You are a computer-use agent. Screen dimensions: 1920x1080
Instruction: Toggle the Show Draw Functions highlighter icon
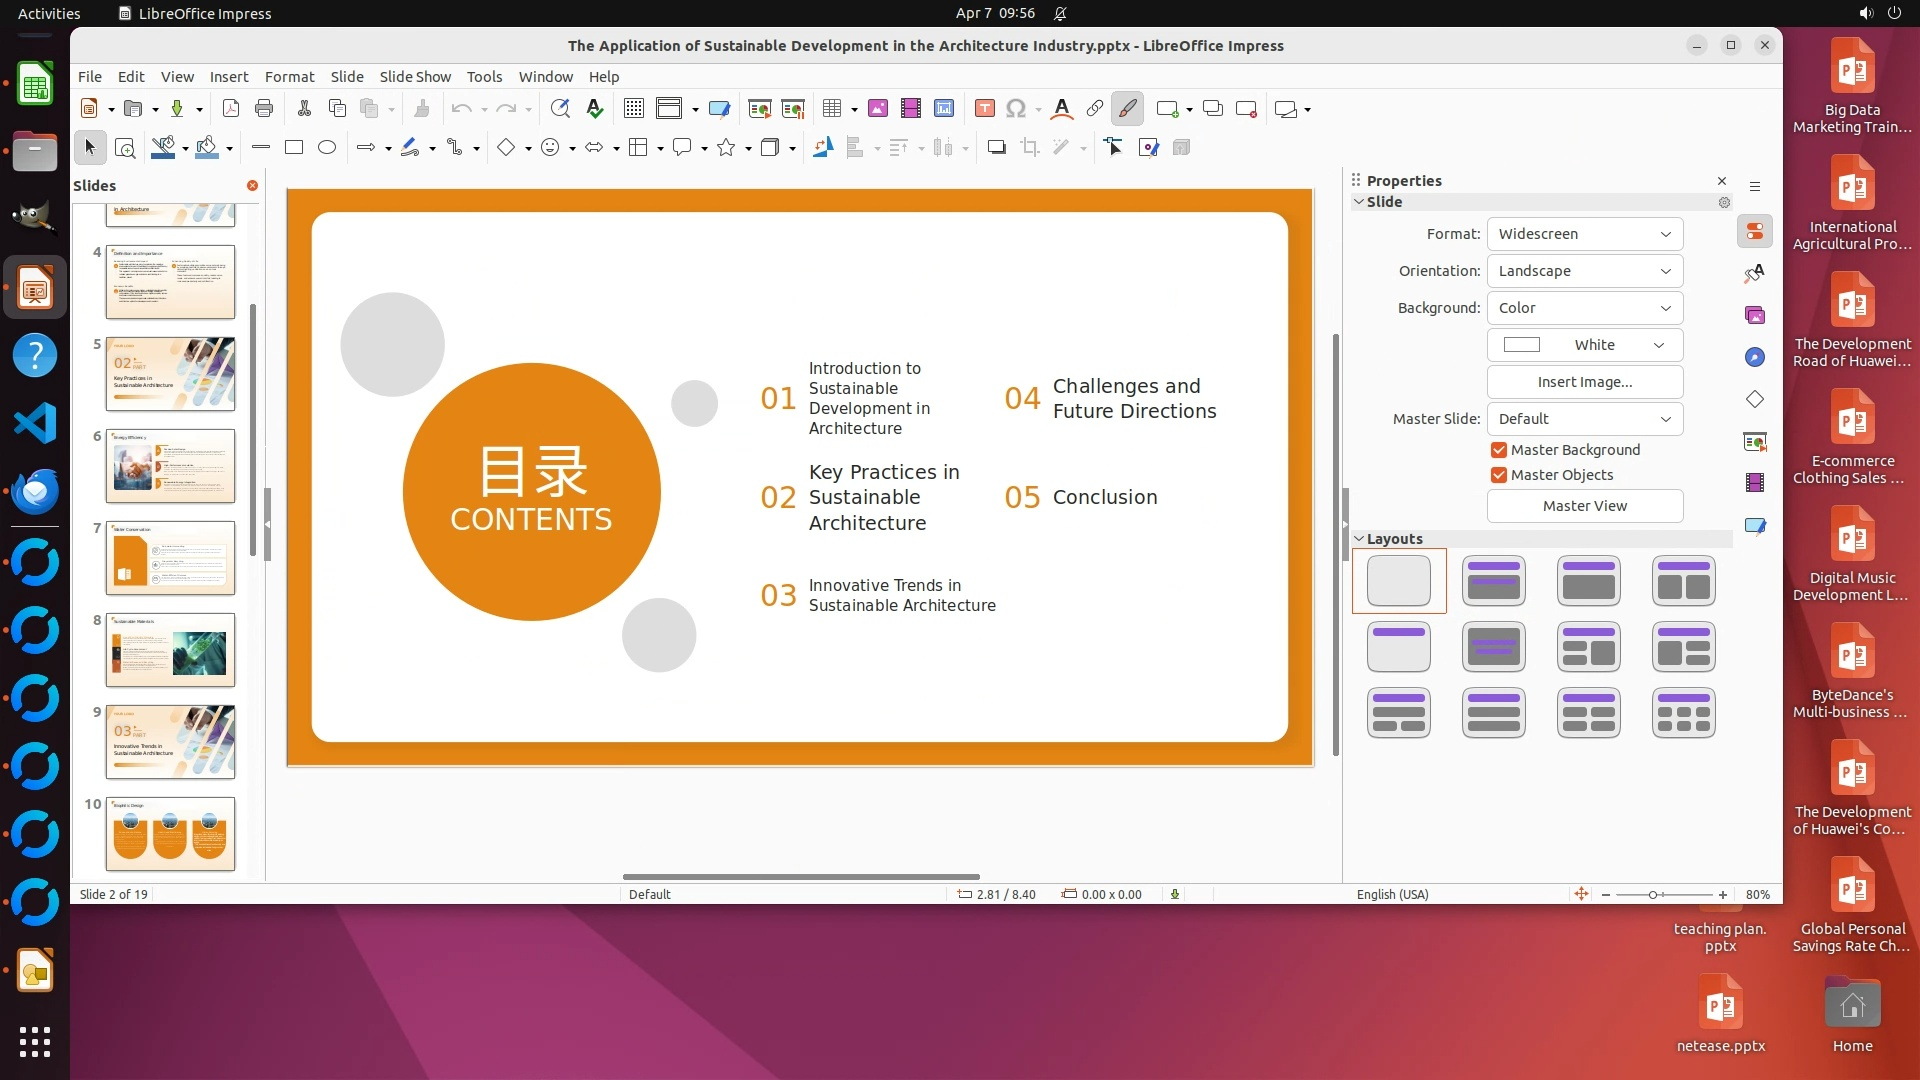[x=1128, y=109]
